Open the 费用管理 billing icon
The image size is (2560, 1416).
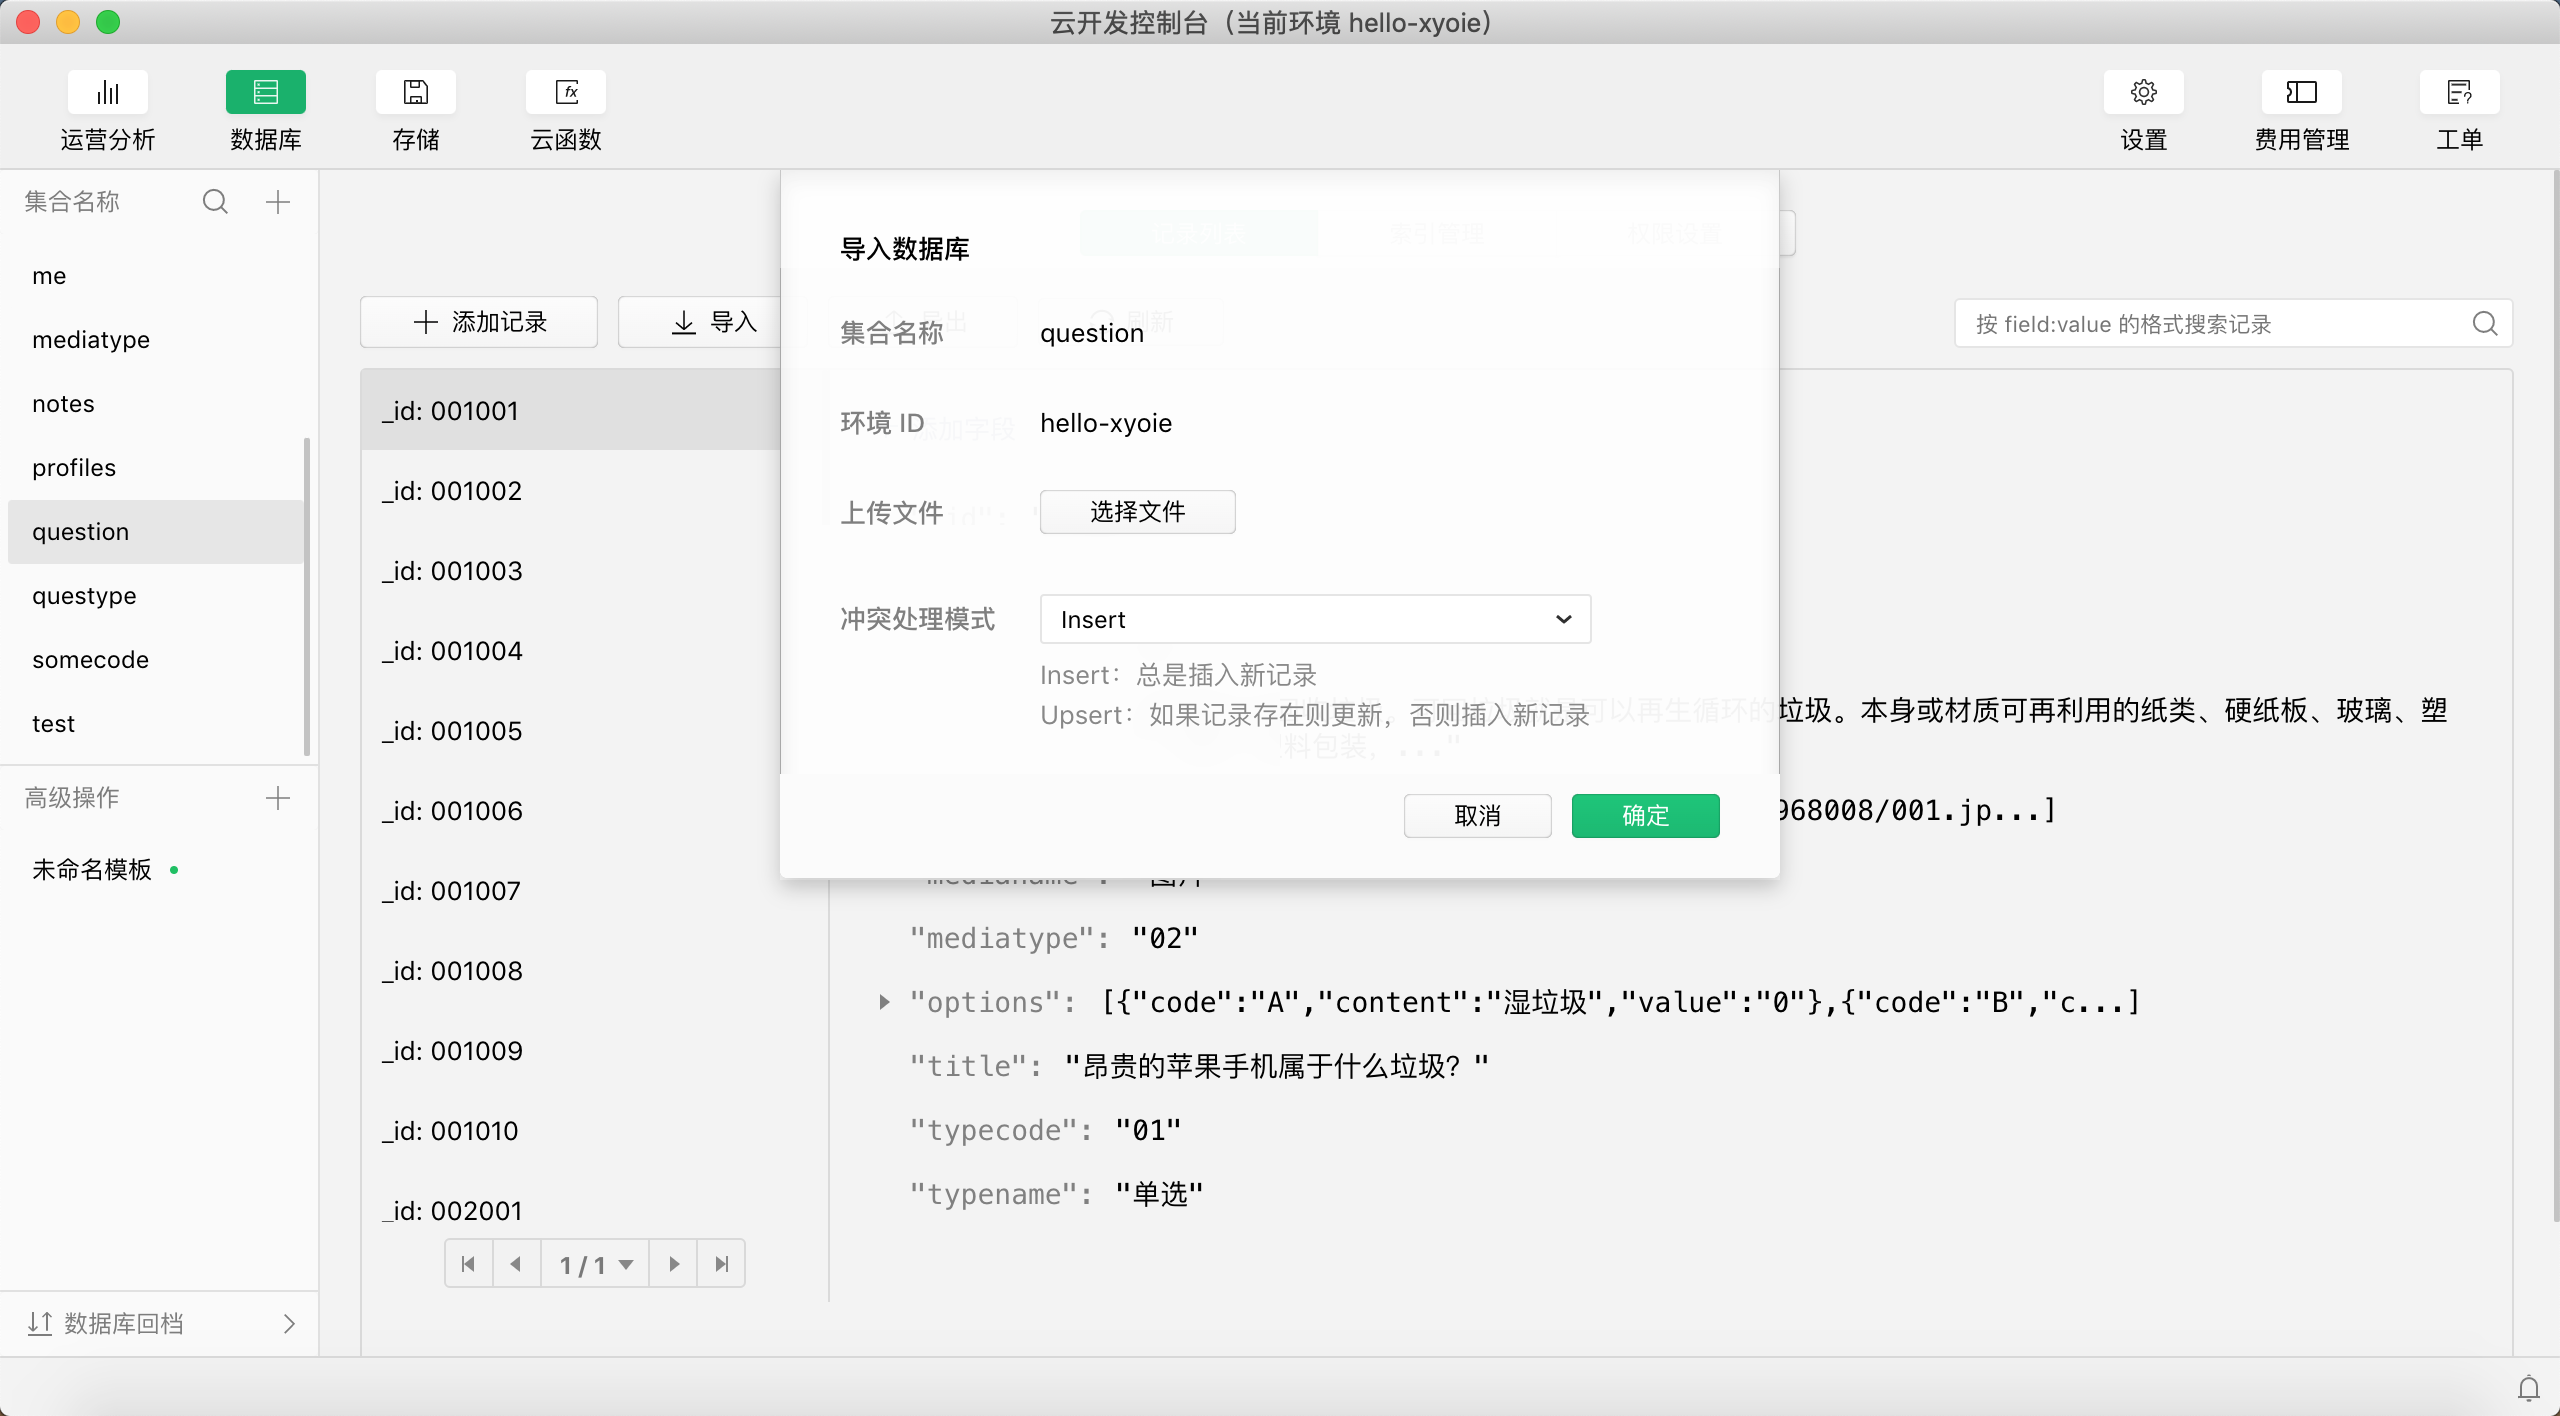2301,93
